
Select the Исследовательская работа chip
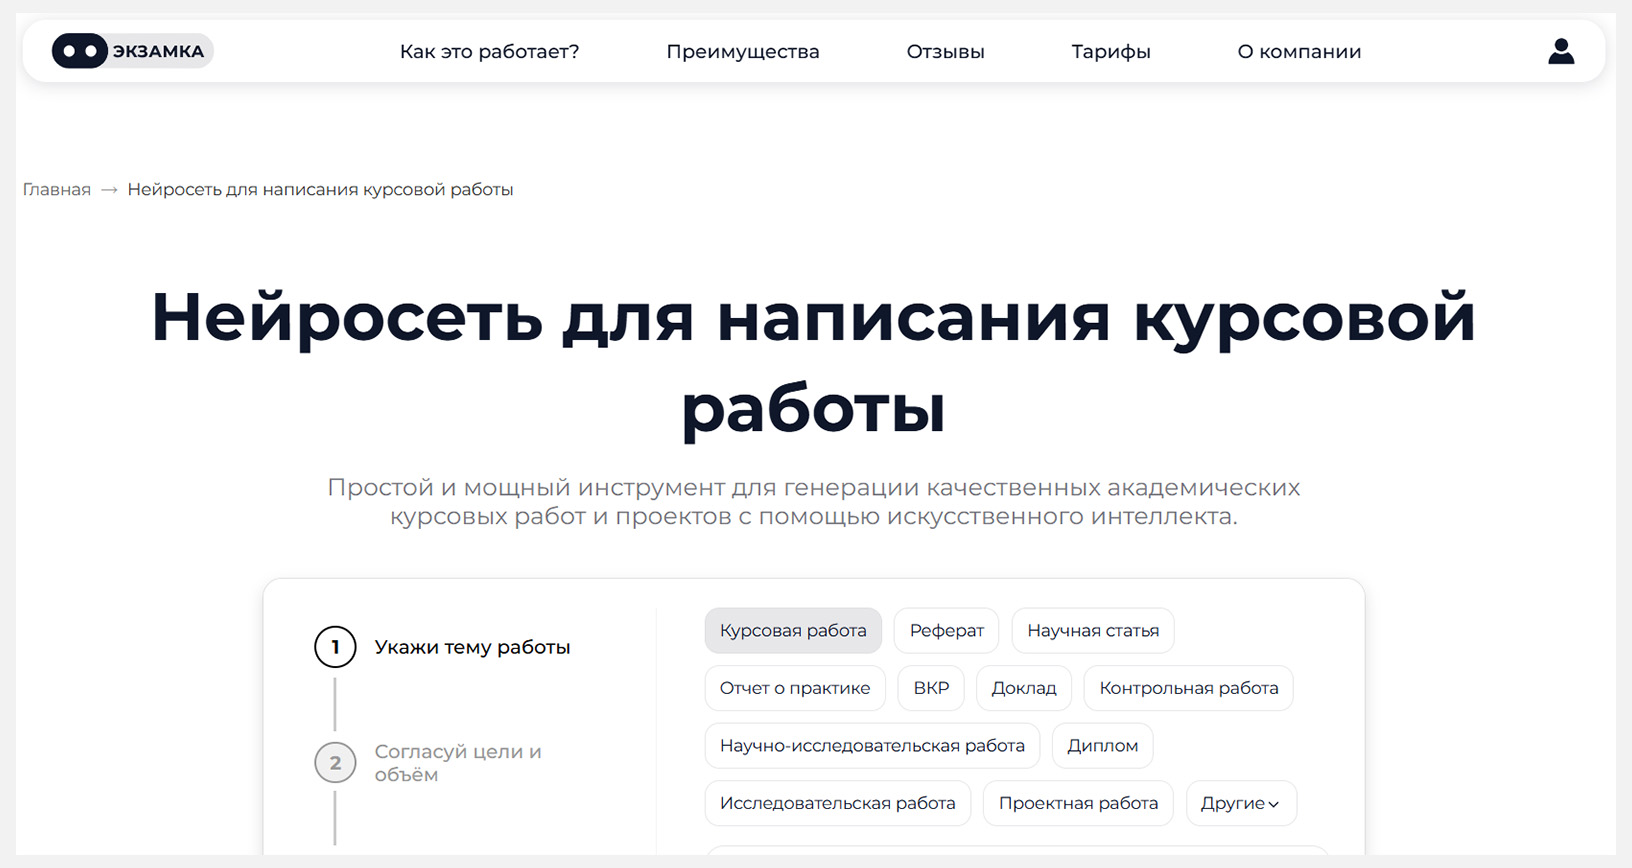coord(838,803)
